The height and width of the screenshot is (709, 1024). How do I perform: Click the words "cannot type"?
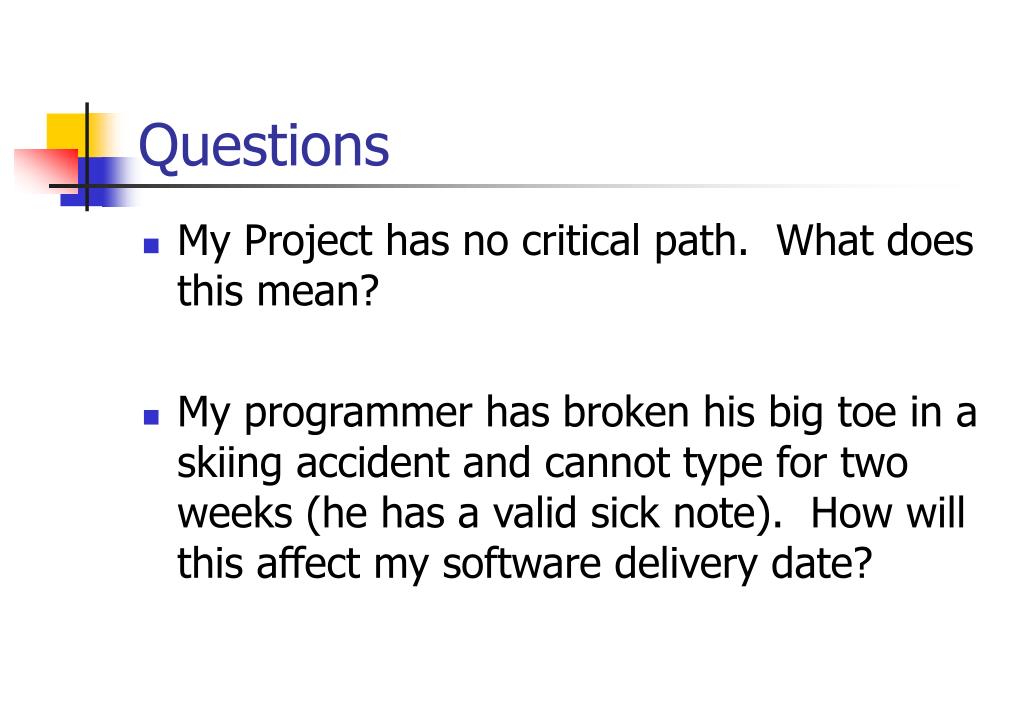point(654,465)
